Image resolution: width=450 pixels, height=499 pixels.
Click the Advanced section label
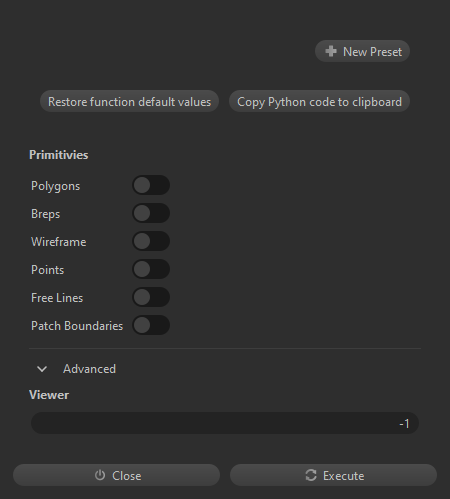click(89, 369)
